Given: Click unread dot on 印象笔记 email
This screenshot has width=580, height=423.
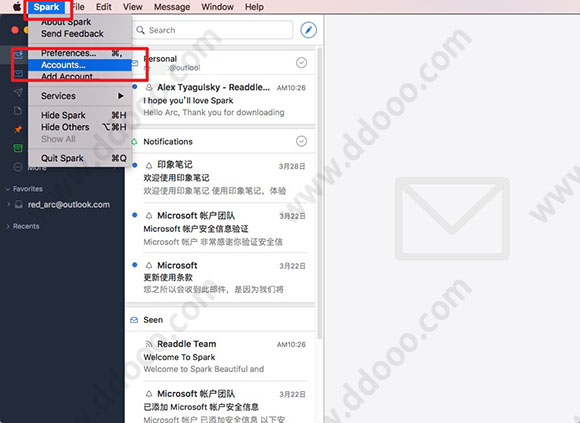Looking at the screenshot, I should (135, 165).
